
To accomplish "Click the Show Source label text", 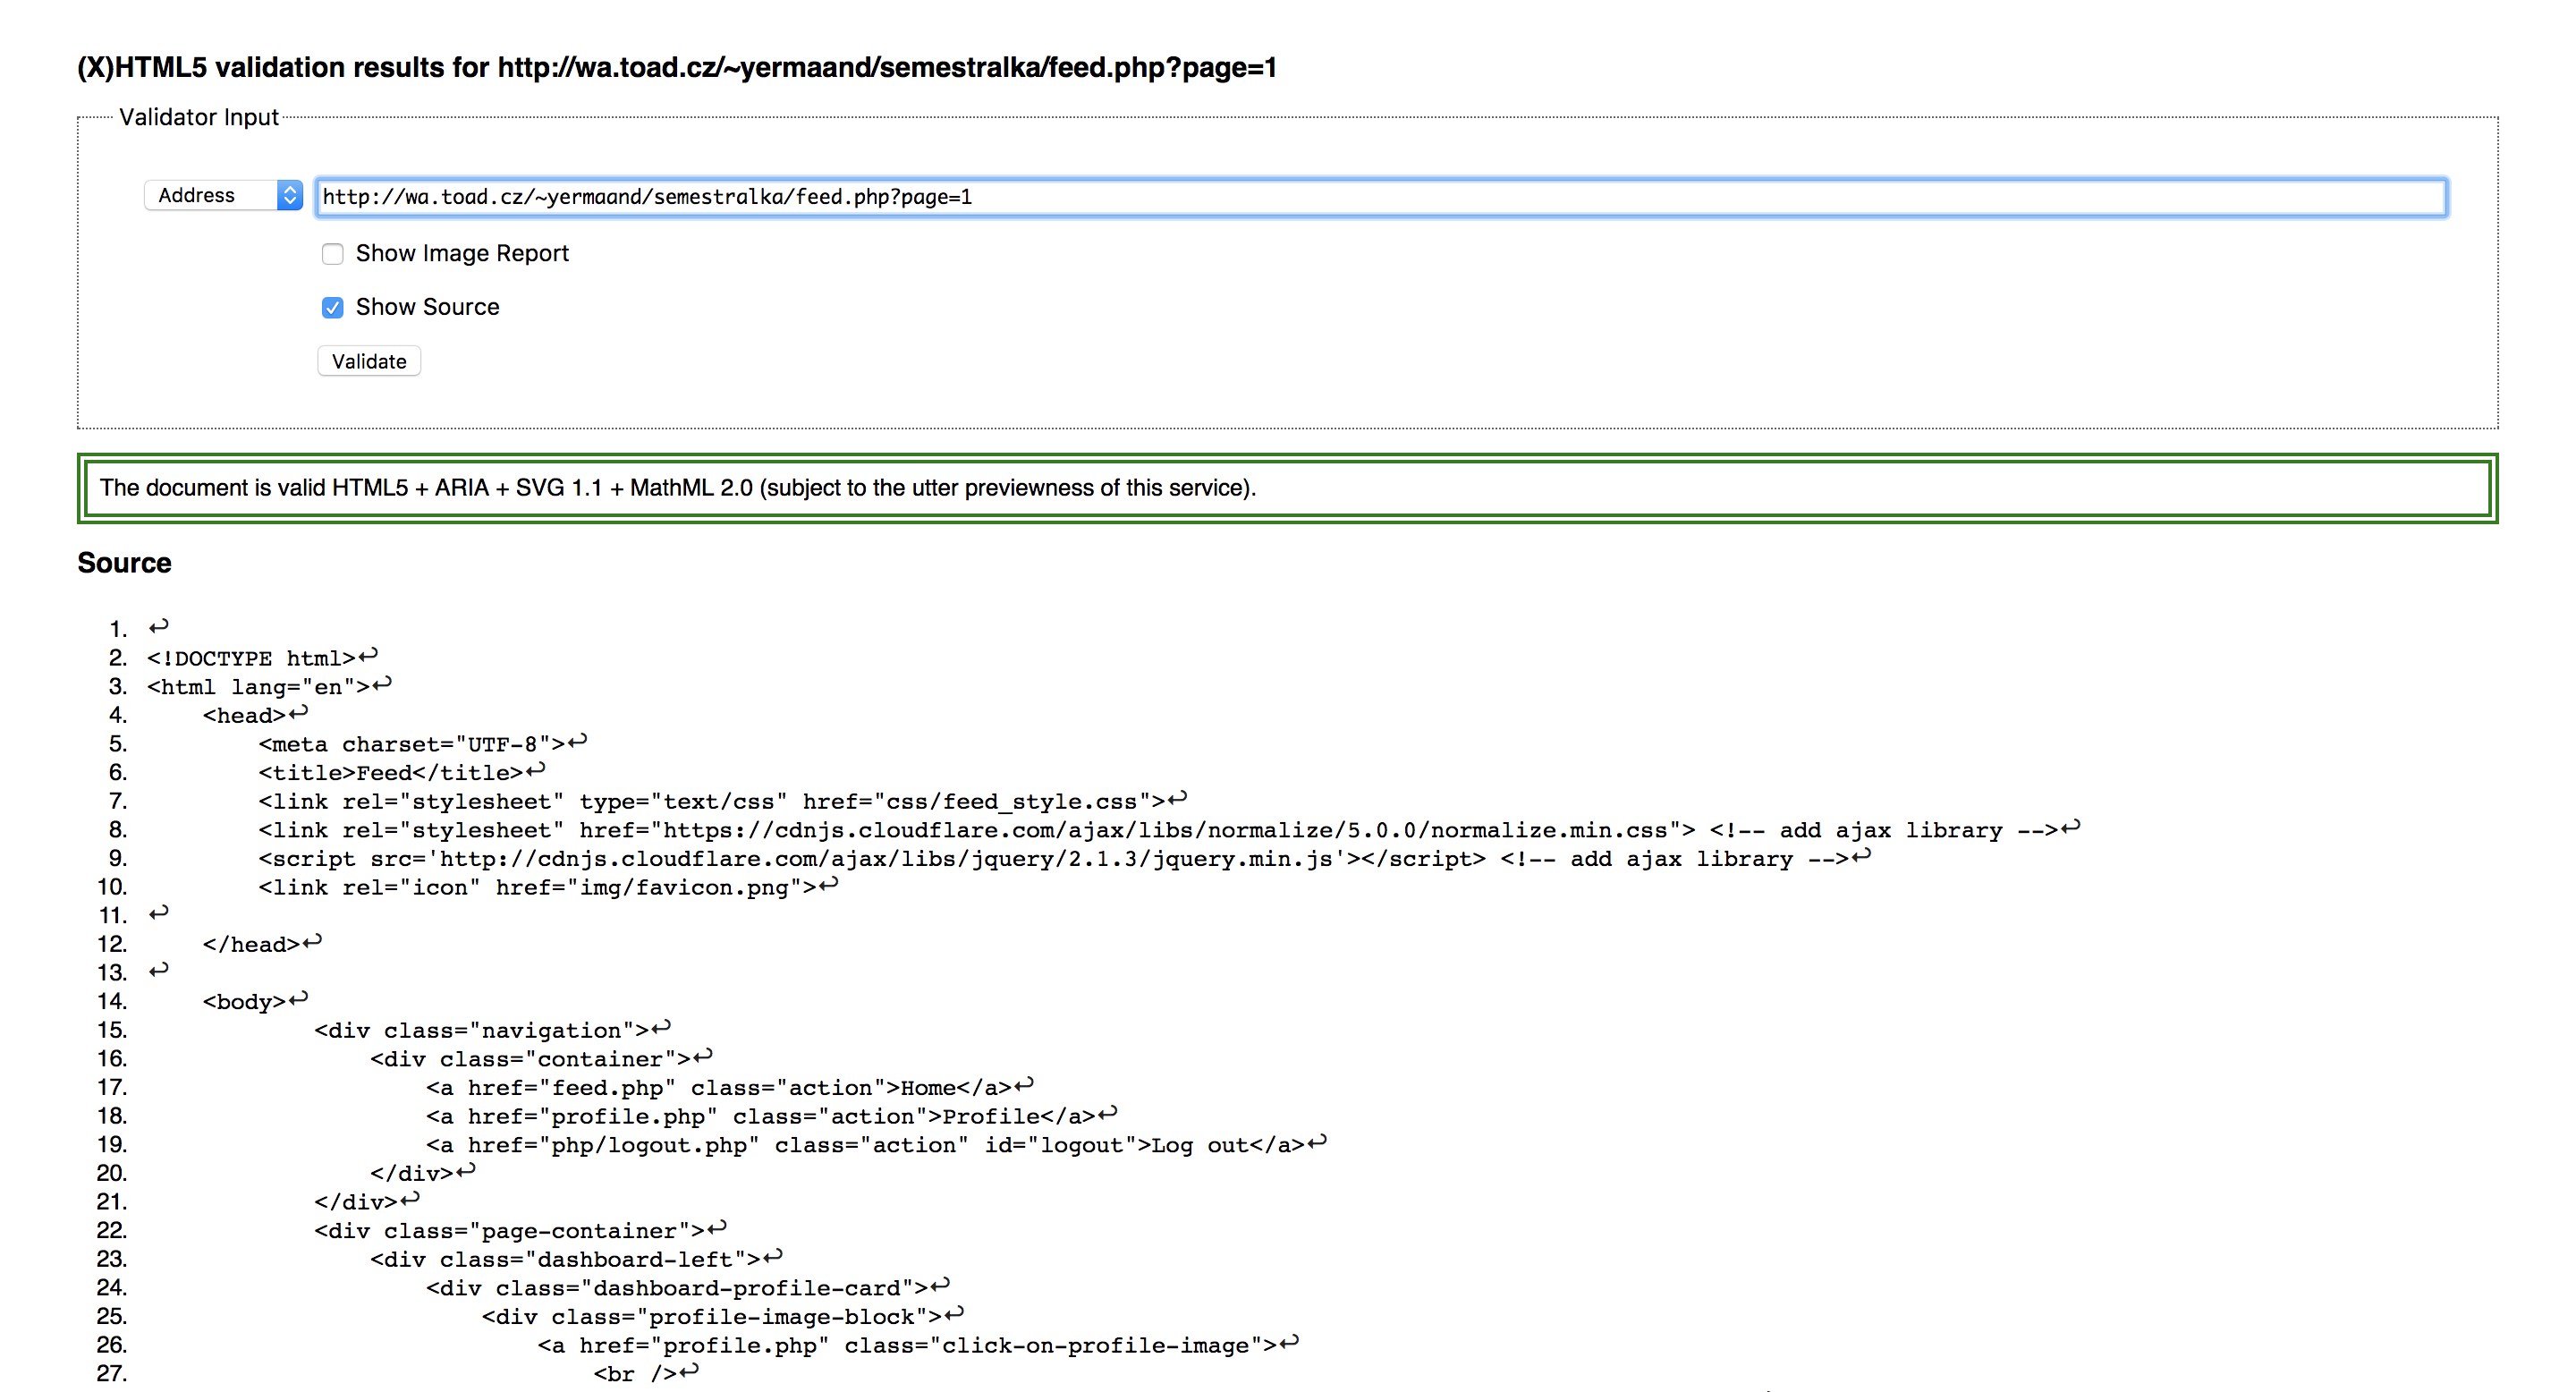I will click(427, 308).
